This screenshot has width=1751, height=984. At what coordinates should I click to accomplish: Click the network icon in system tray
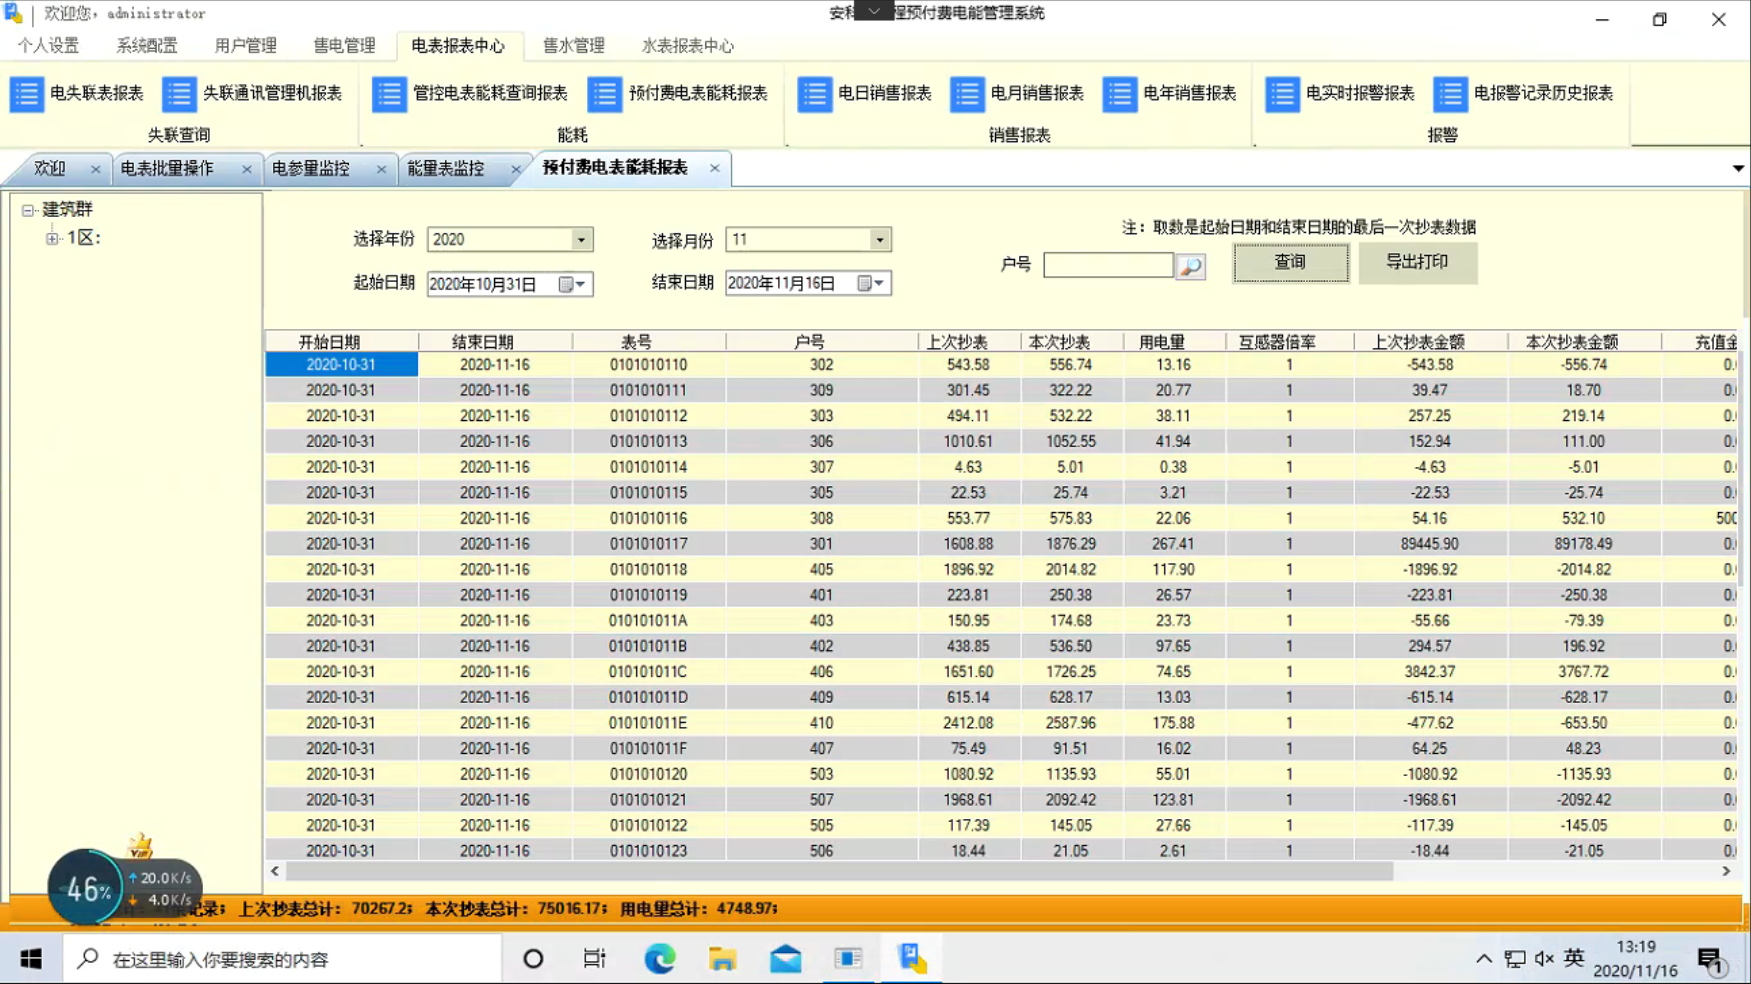pos(1514,959)
